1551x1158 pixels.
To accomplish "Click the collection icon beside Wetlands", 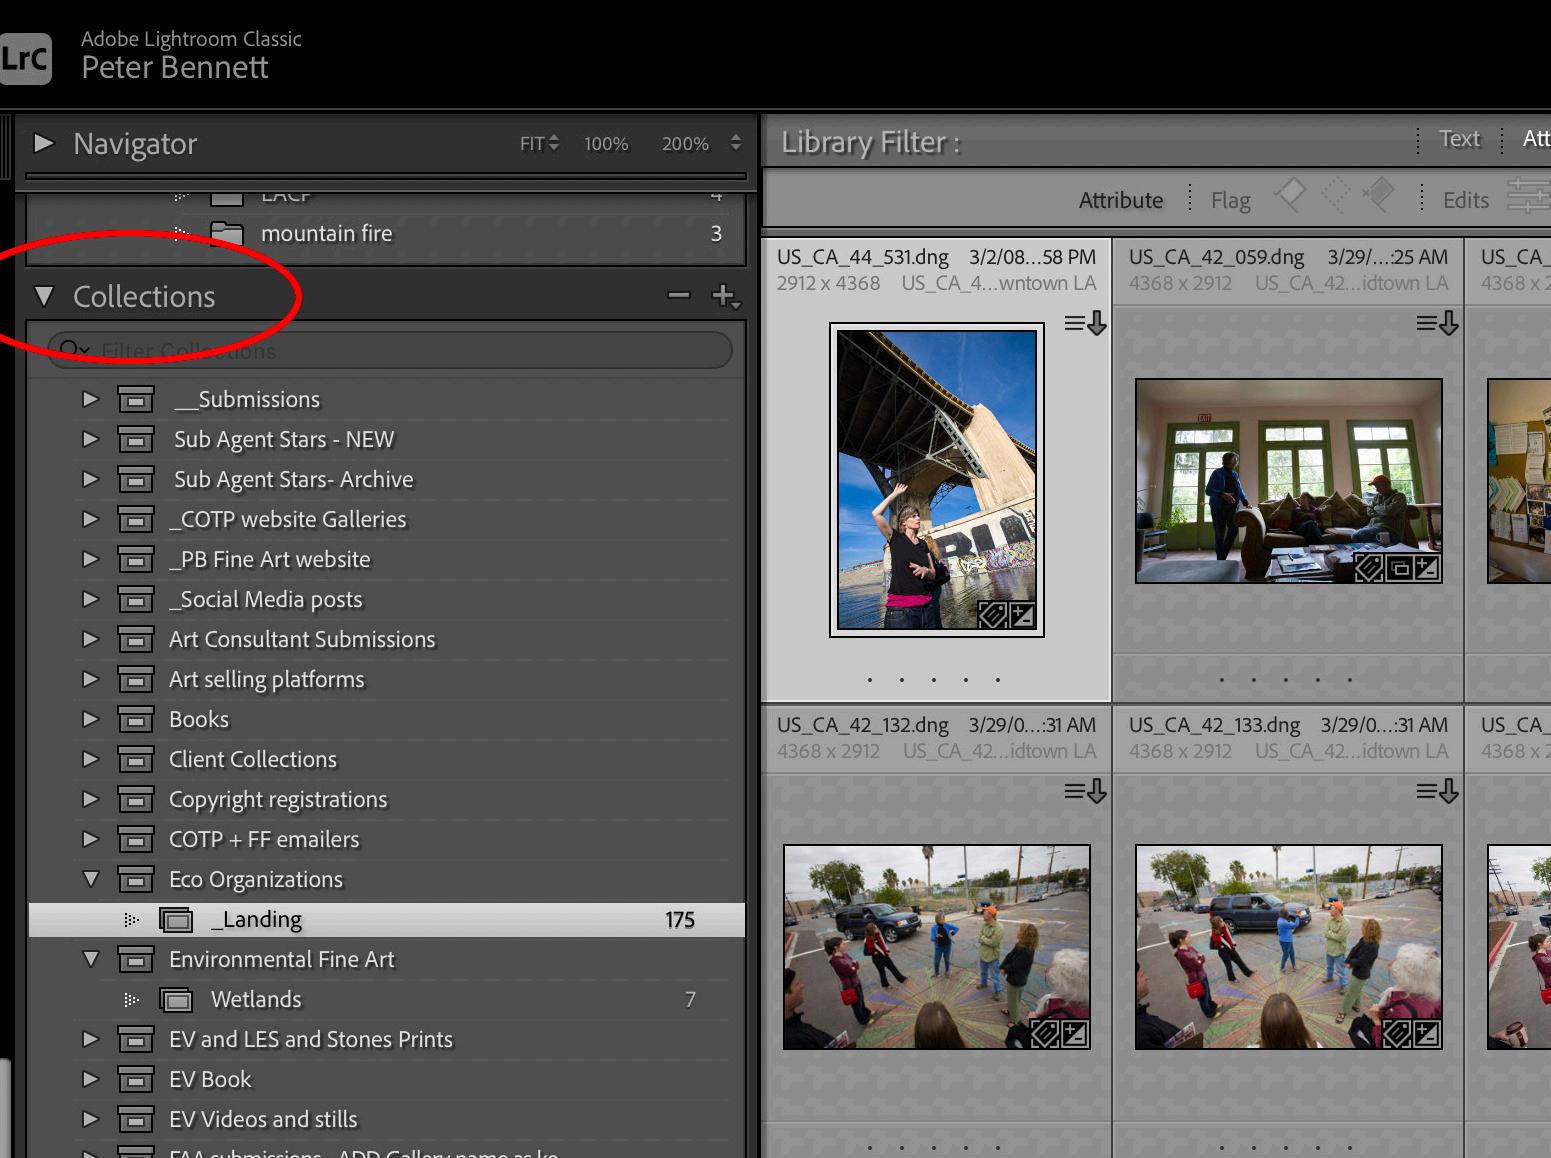I will 176,999.
